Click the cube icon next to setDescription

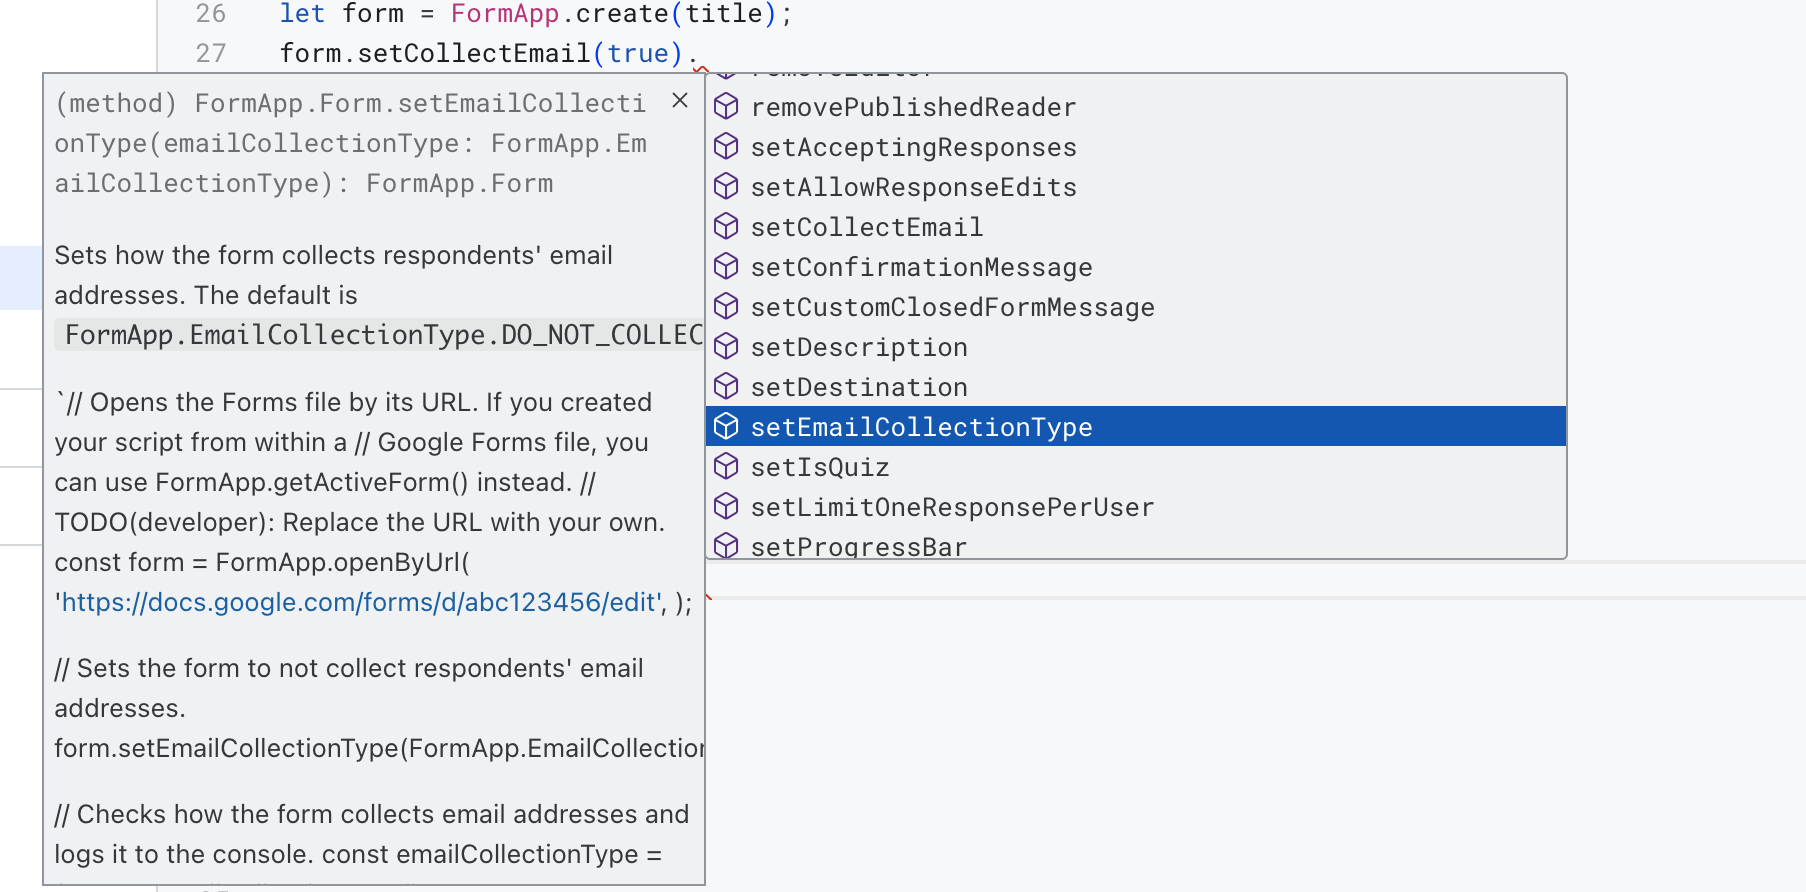[x=726, y=346]
